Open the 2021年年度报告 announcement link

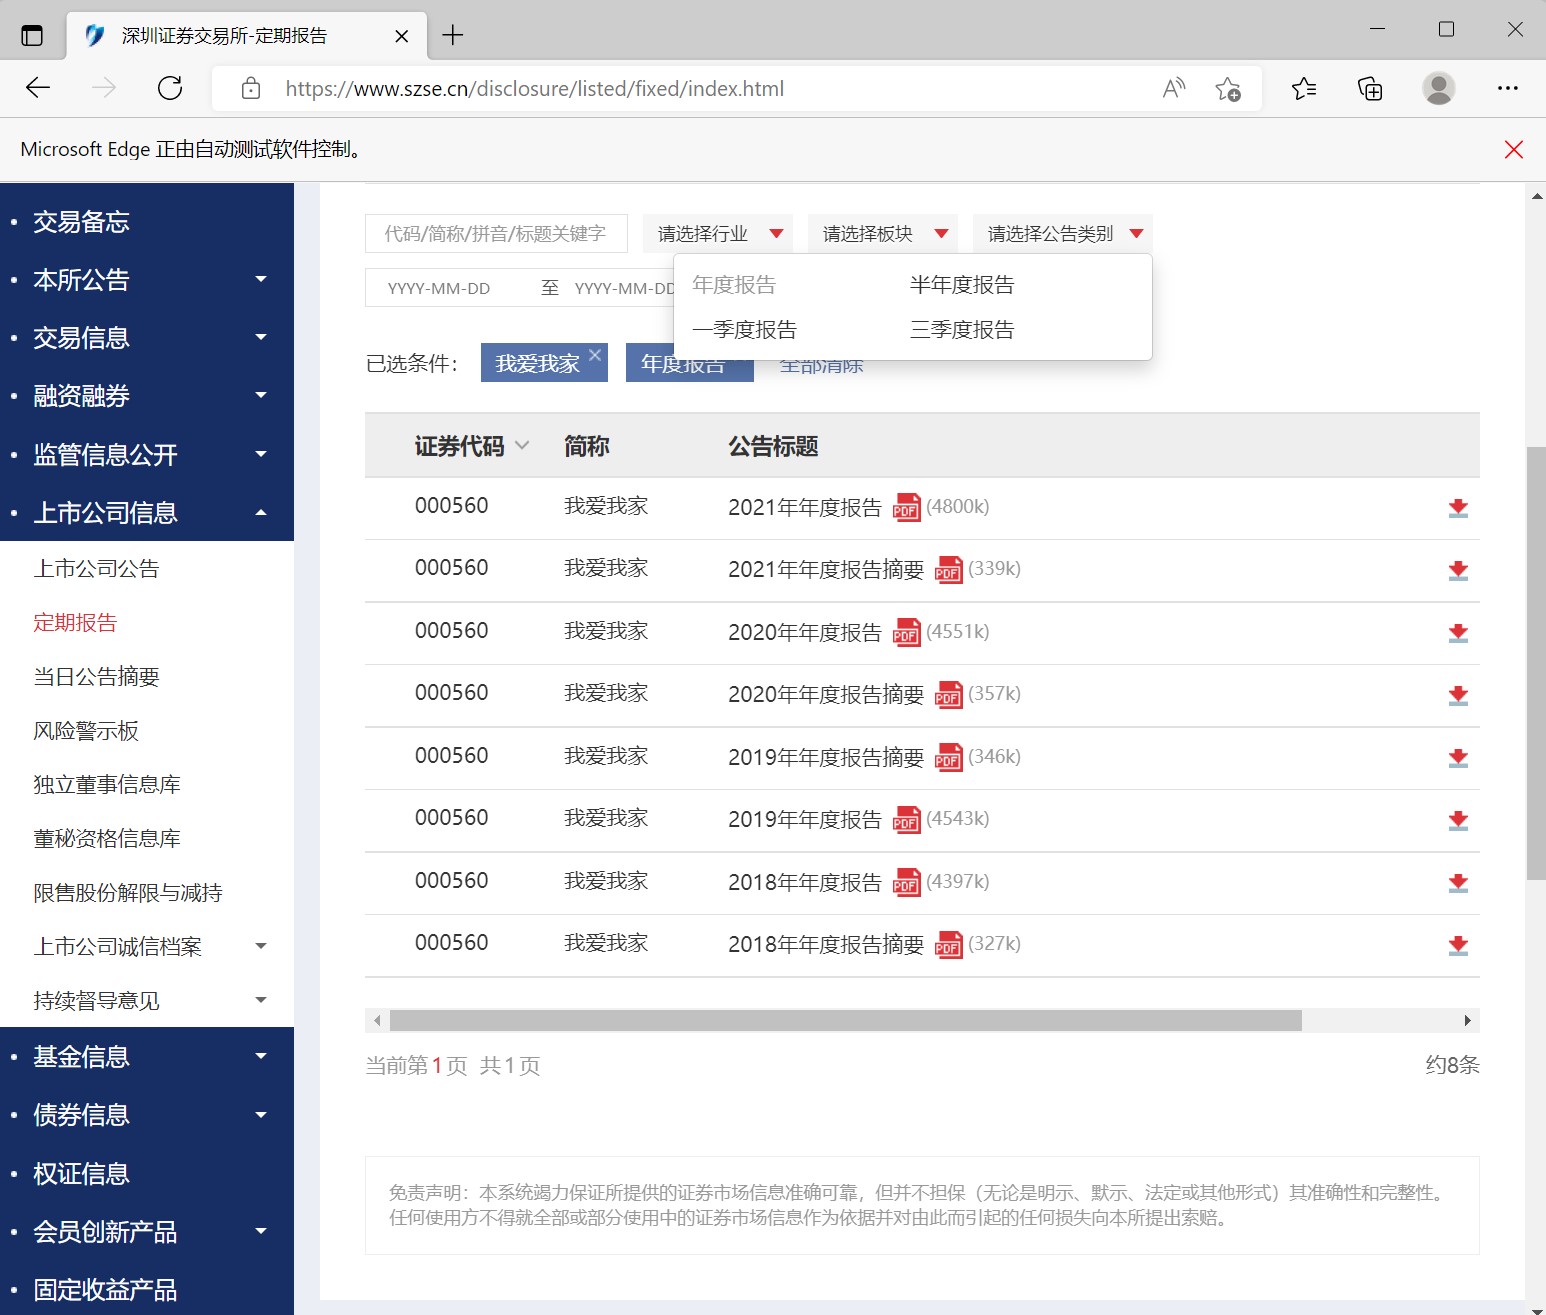[x=805, y=507]
